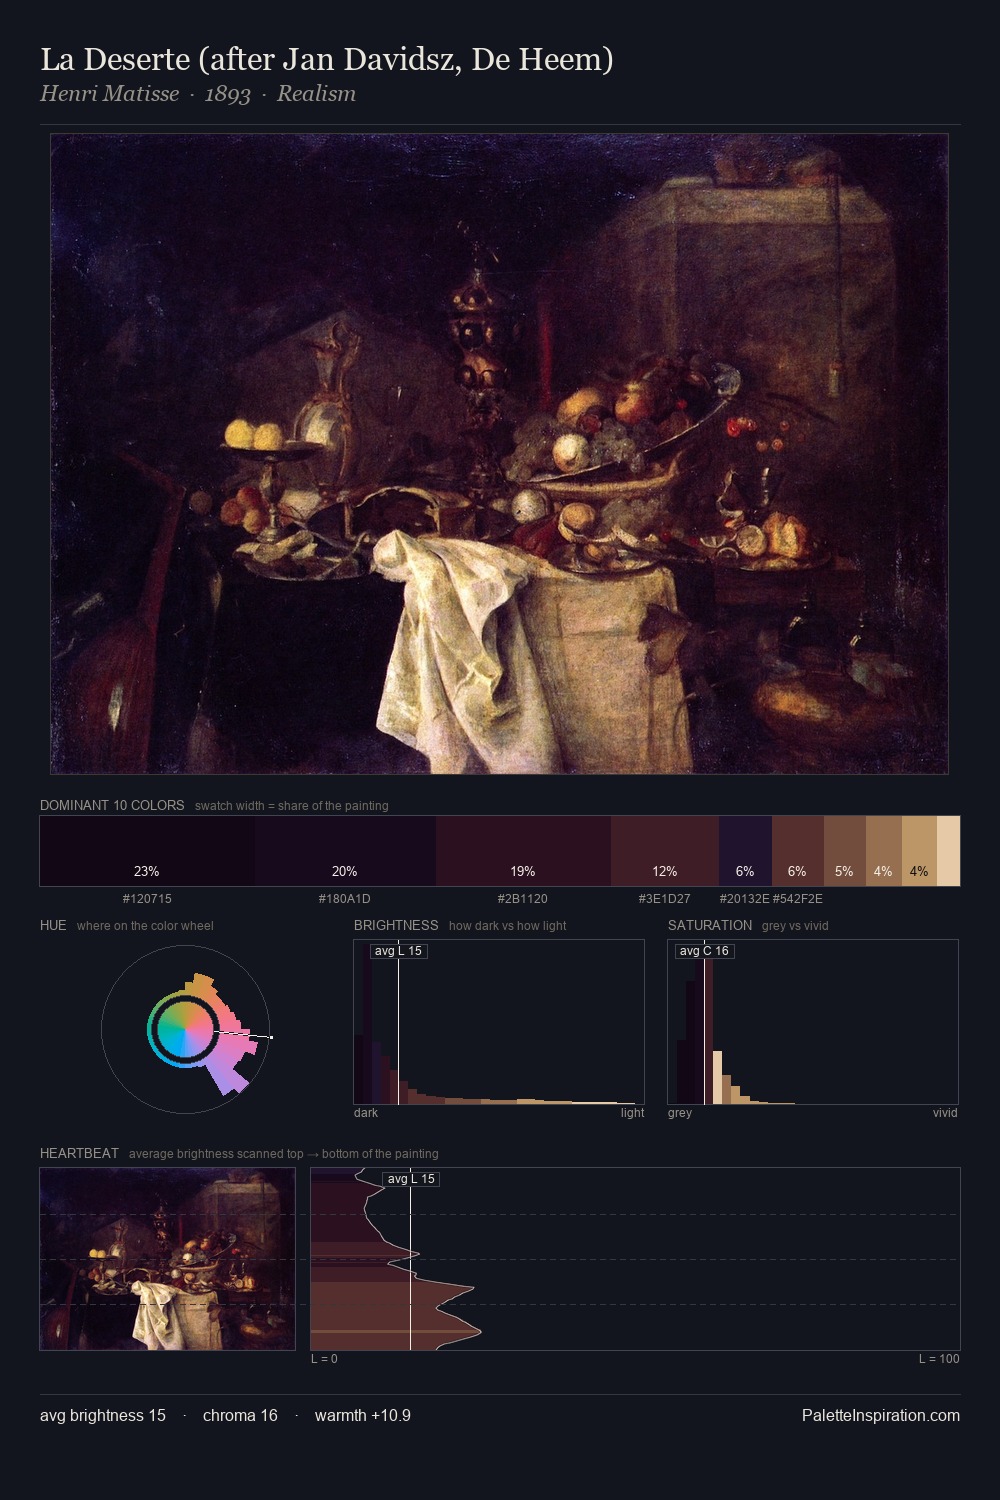1000x1500 pixels.
Task: Click the 'vivid' axis label under Saturation
Action: (x=945, y=1113)
